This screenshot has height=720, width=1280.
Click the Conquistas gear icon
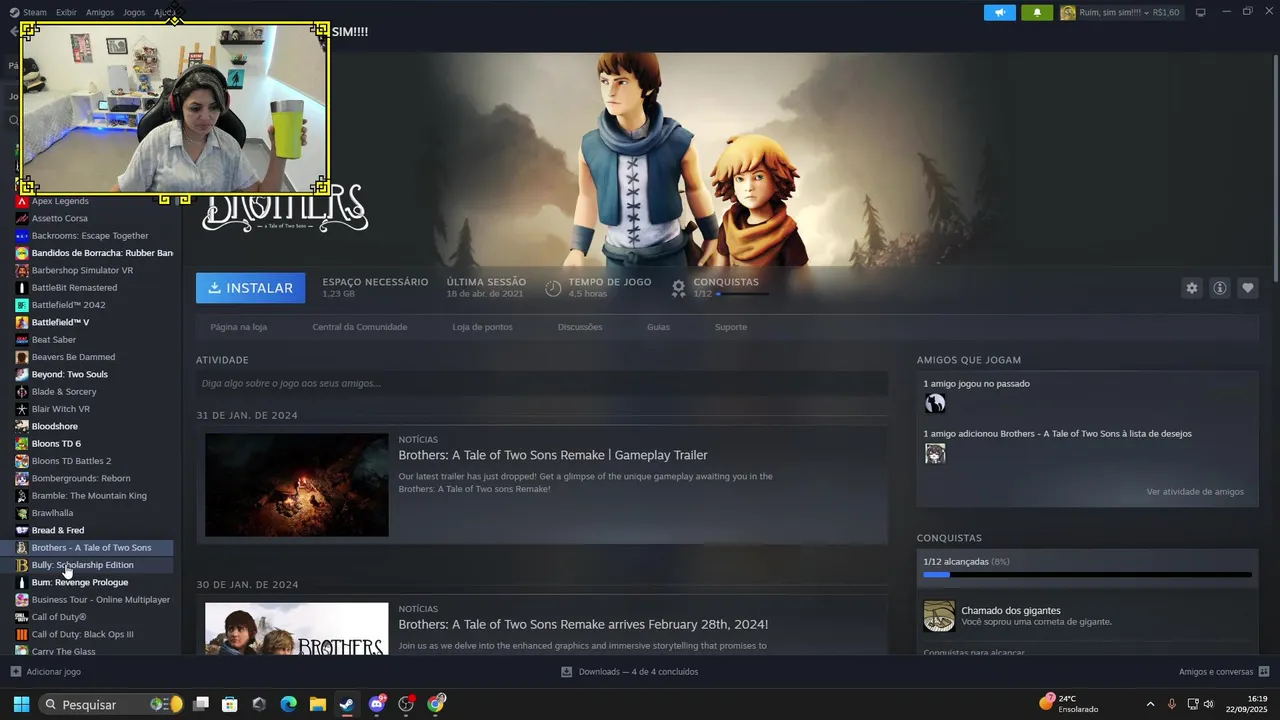678,288
